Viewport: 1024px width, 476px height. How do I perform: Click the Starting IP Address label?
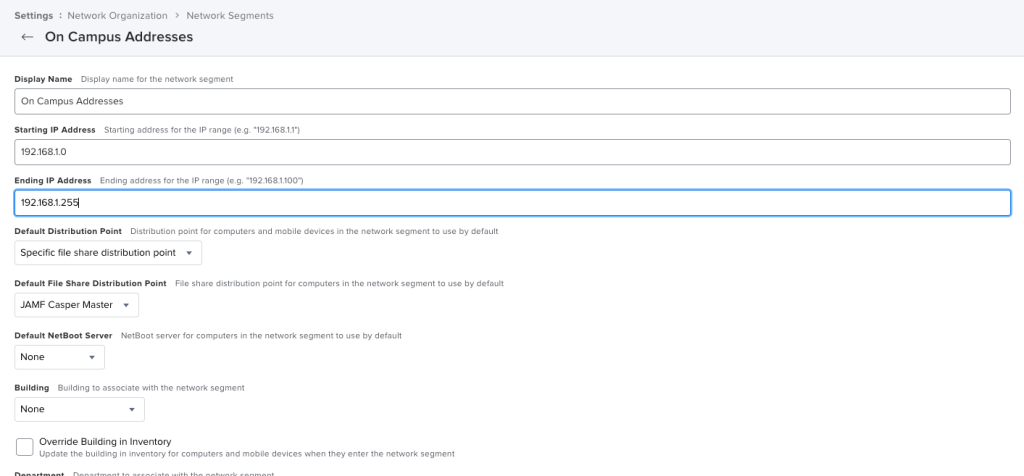click(x=55, y=130)
